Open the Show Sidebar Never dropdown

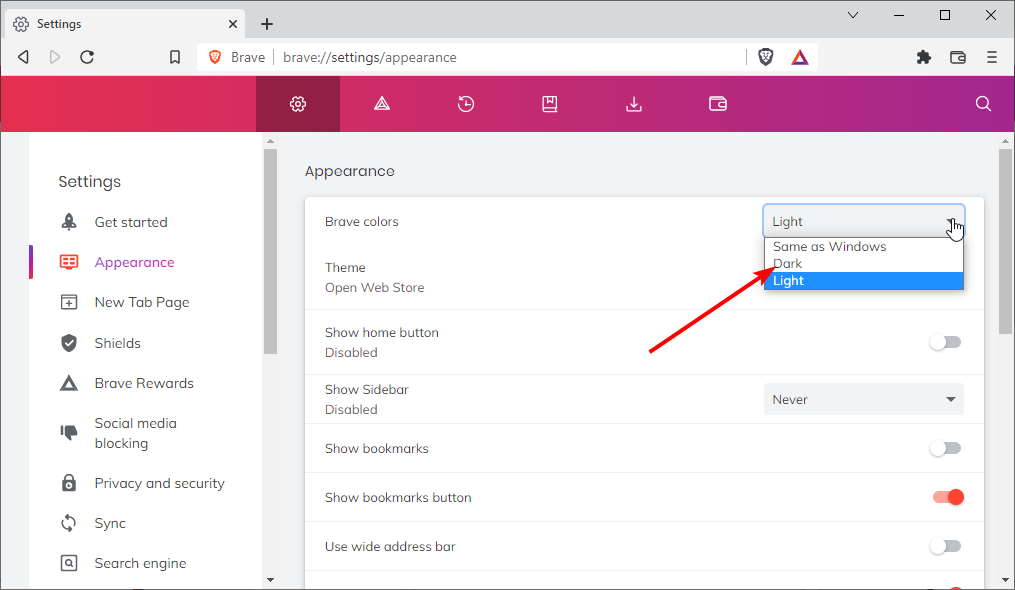pos(864,400)
